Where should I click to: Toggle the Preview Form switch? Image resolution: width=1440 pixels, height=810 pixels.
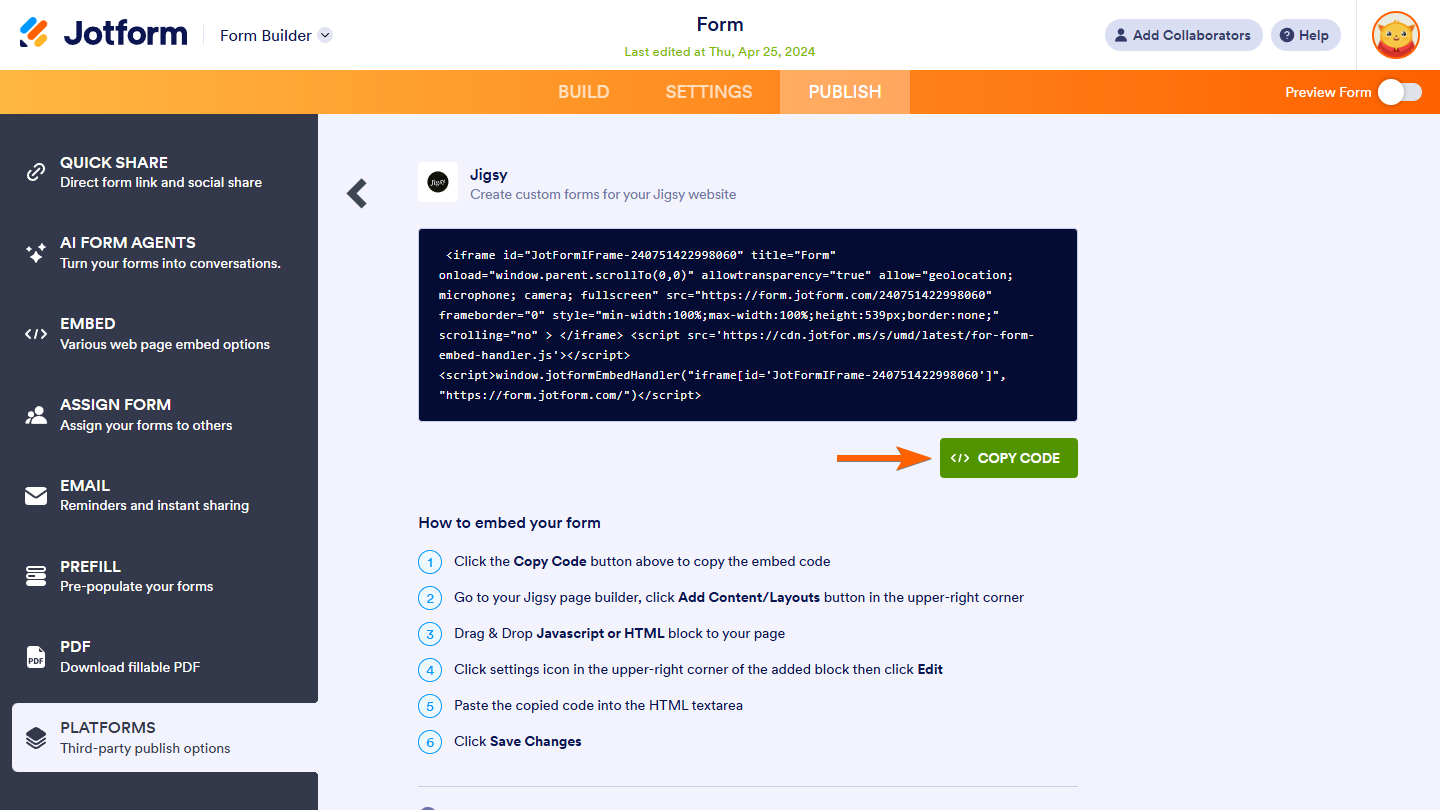tap(1399, 92)
